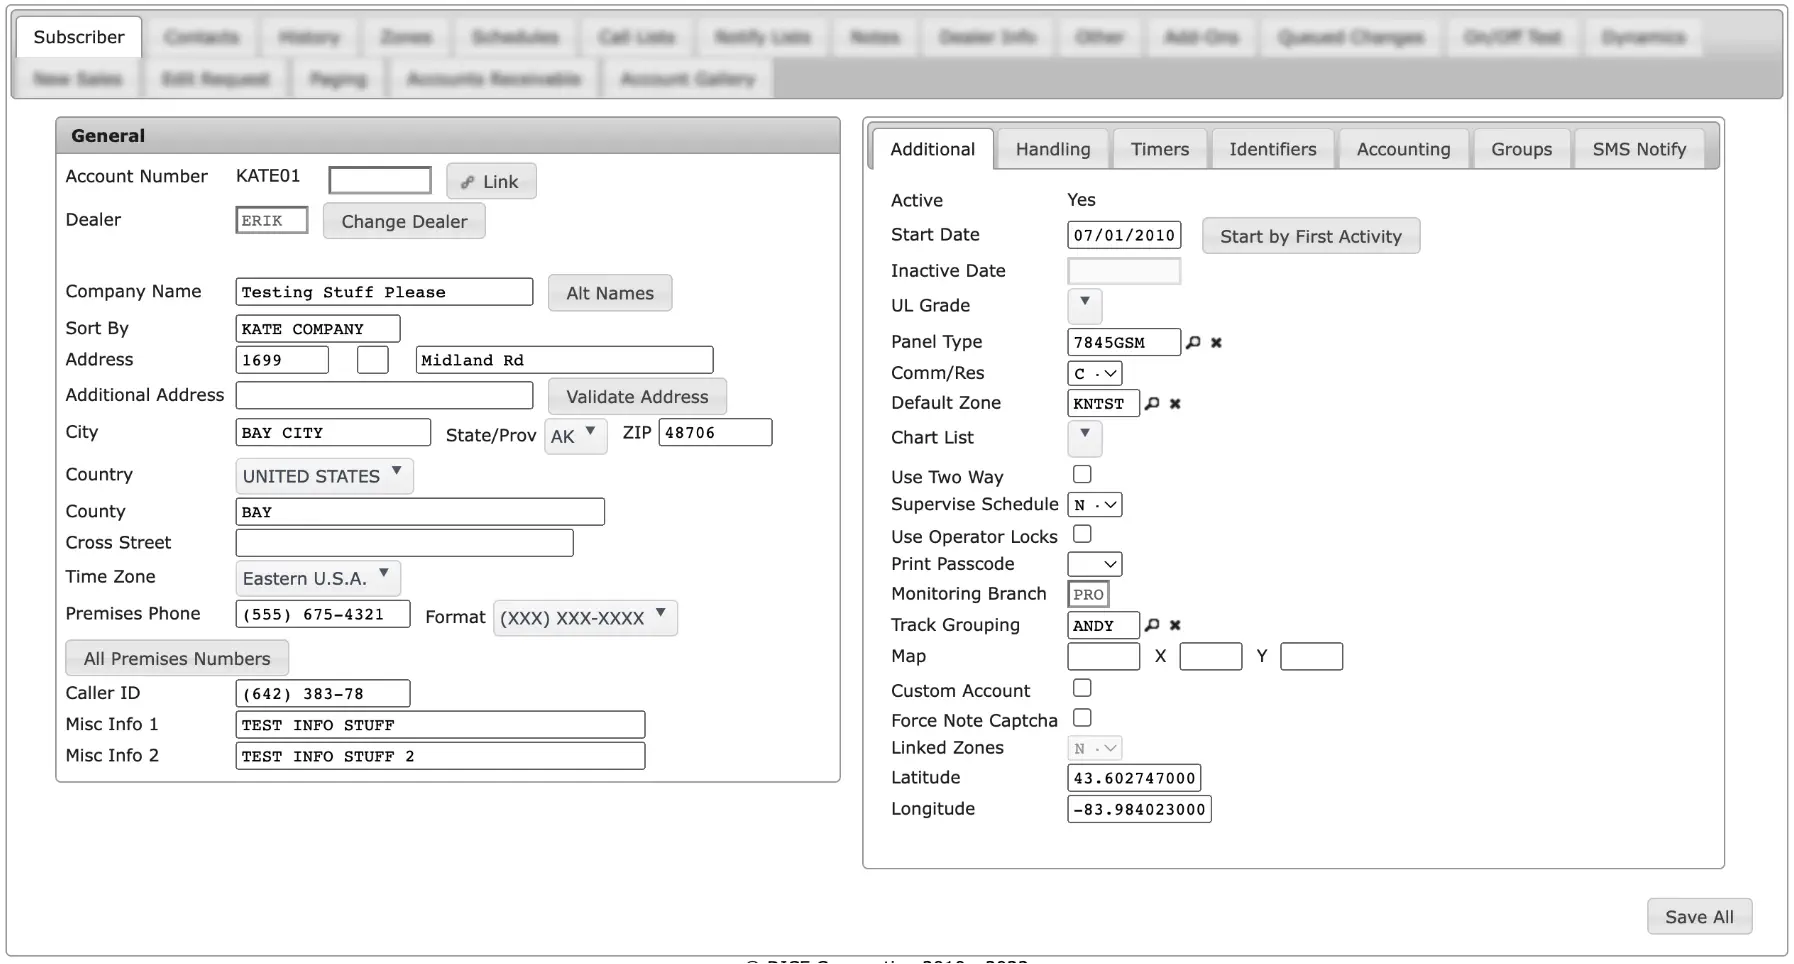Open the Accounting tab
Viewport: 1794px width, 964px height.
click(1403, 149)
